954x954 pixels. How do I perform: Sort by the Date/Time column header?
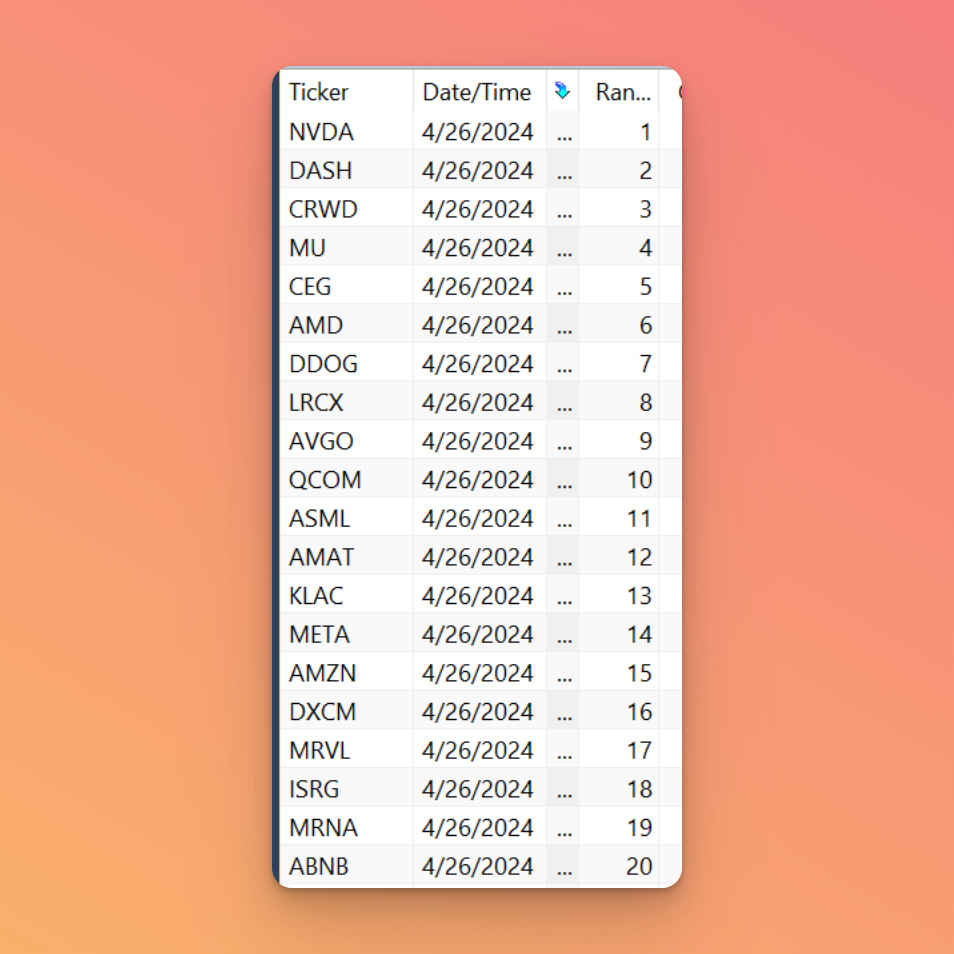(479, 91)
